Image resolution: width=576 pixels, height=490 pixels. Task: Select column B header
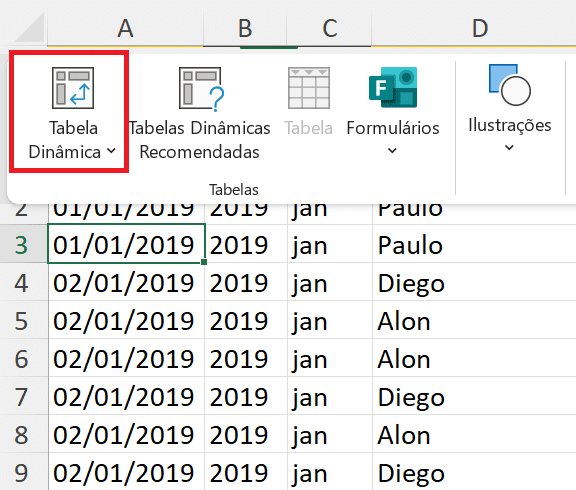click(245, 28)
